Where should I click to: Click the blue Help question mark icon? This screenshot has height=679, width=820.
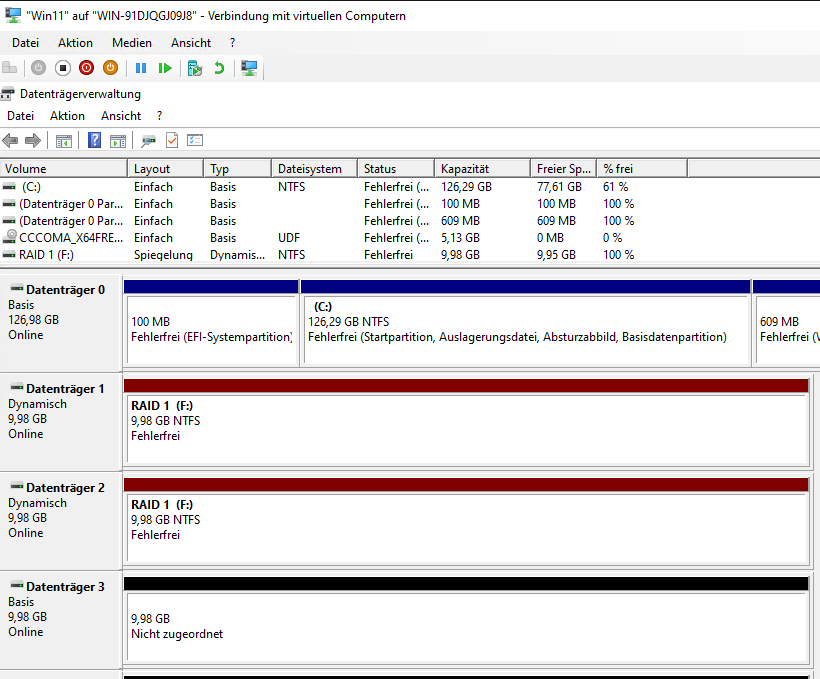click(94, 141)
